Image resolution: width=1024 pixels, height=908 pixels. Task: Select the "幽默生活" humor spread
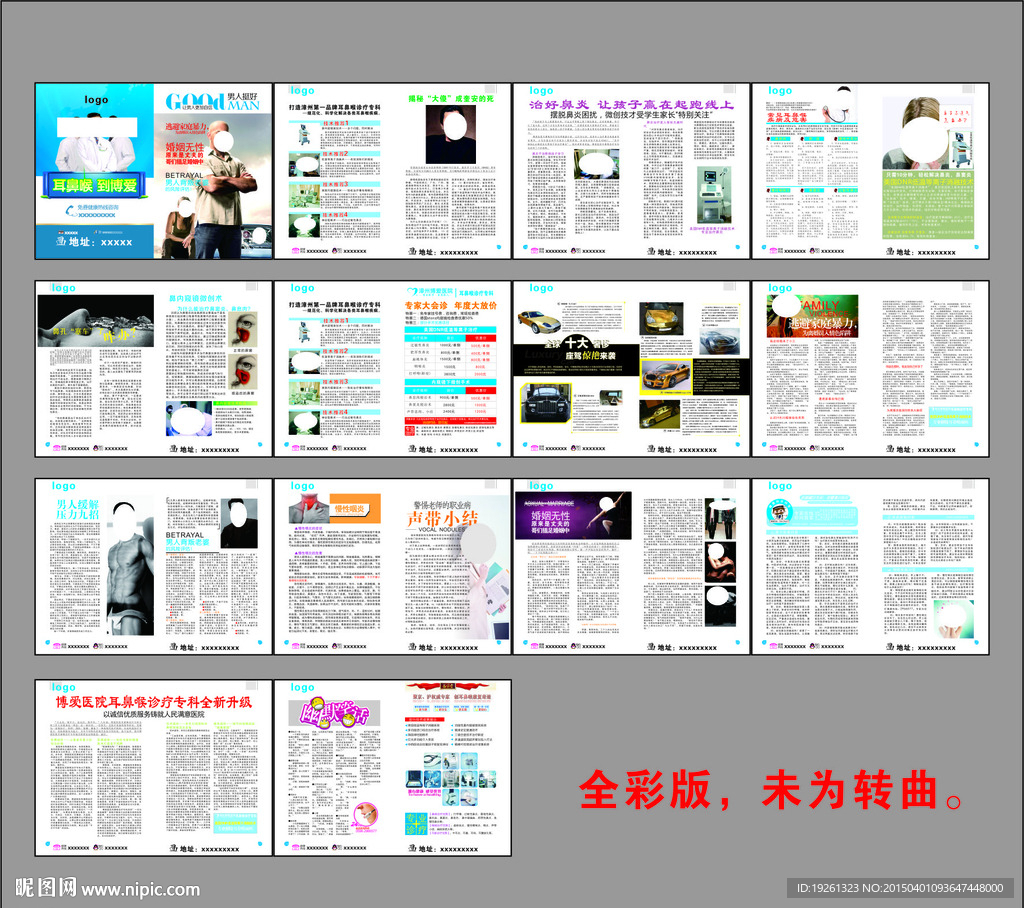tap(392, 768)
